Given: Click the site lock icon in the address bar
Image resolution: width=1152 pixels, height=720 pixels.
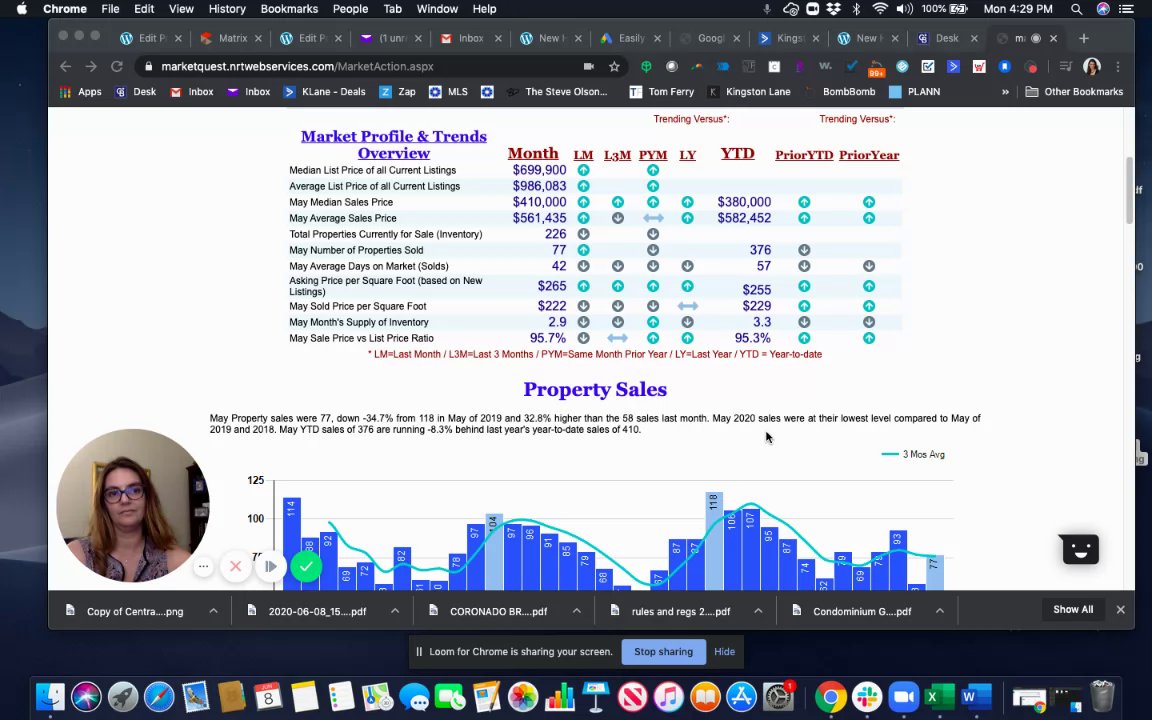Looking at the screenshot, I should point(149,66).
